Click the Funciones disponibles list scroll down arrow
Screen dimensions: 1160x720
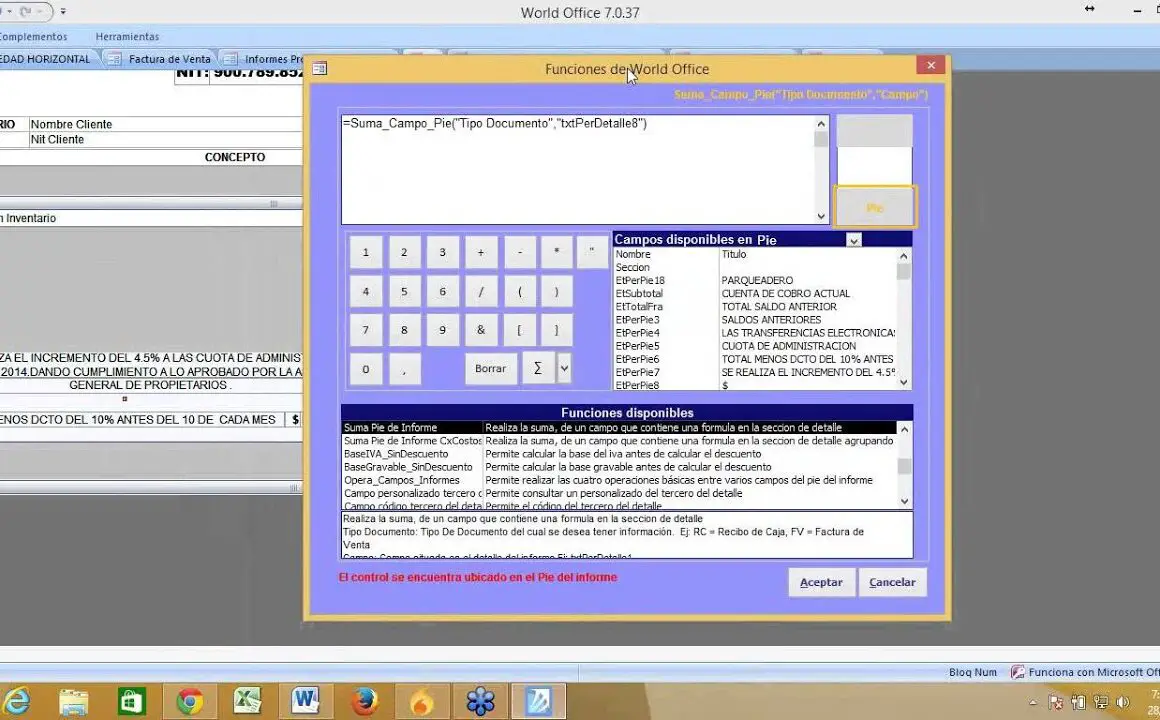click(x=904, y=501)
